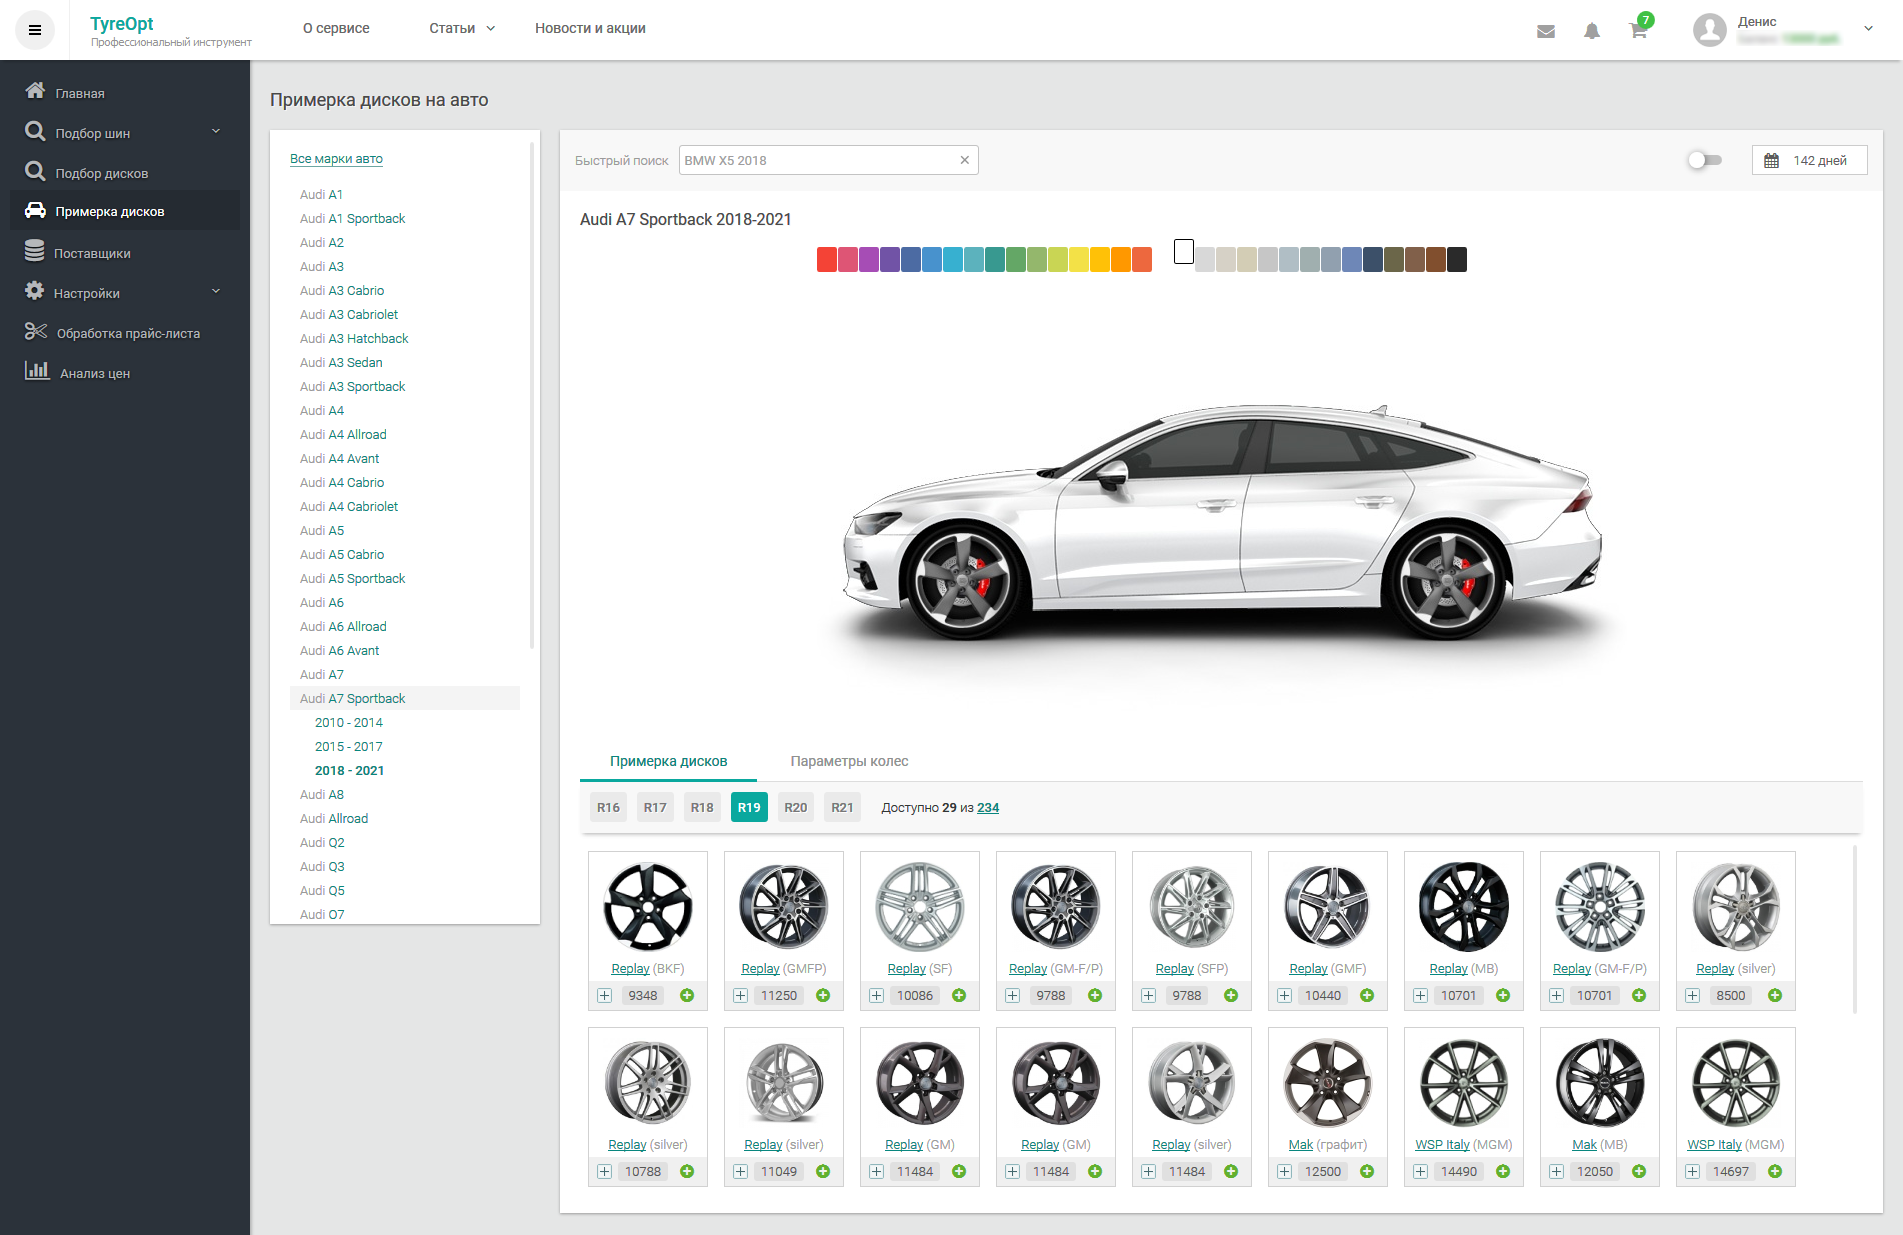Screen dimensions: 1903x1235
Task: Add WSP Italy 14490 wheel to cart
Action: pyautogui.click(x=1503, y=1171)
